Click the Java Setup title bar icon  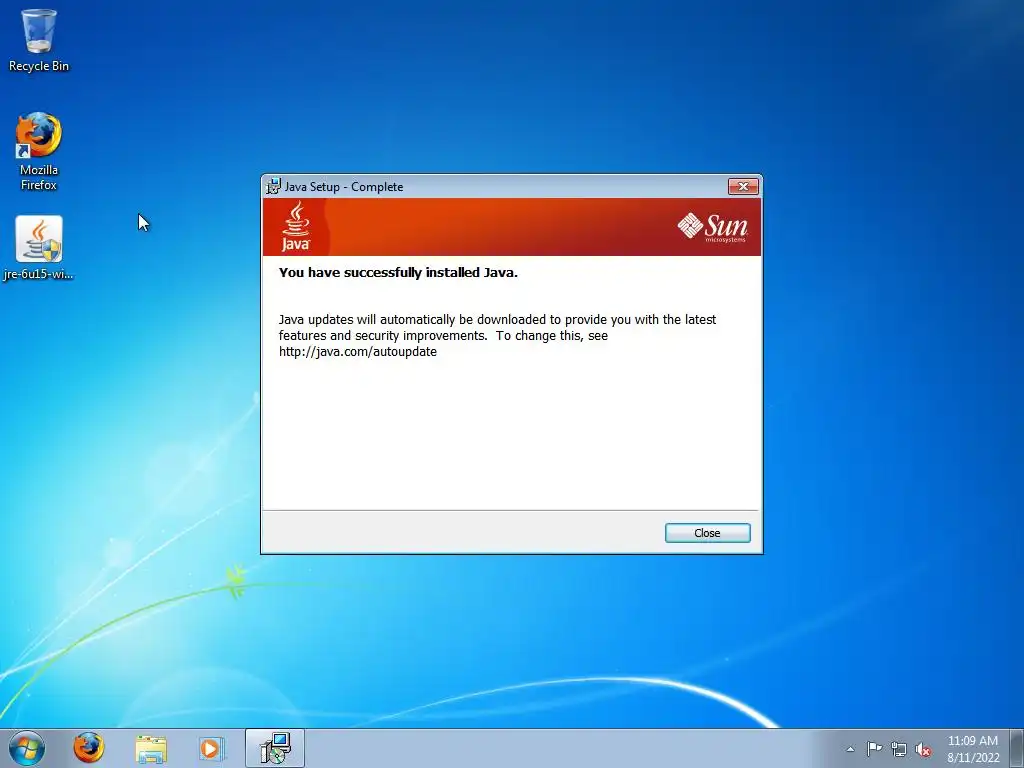click(273, 186)
